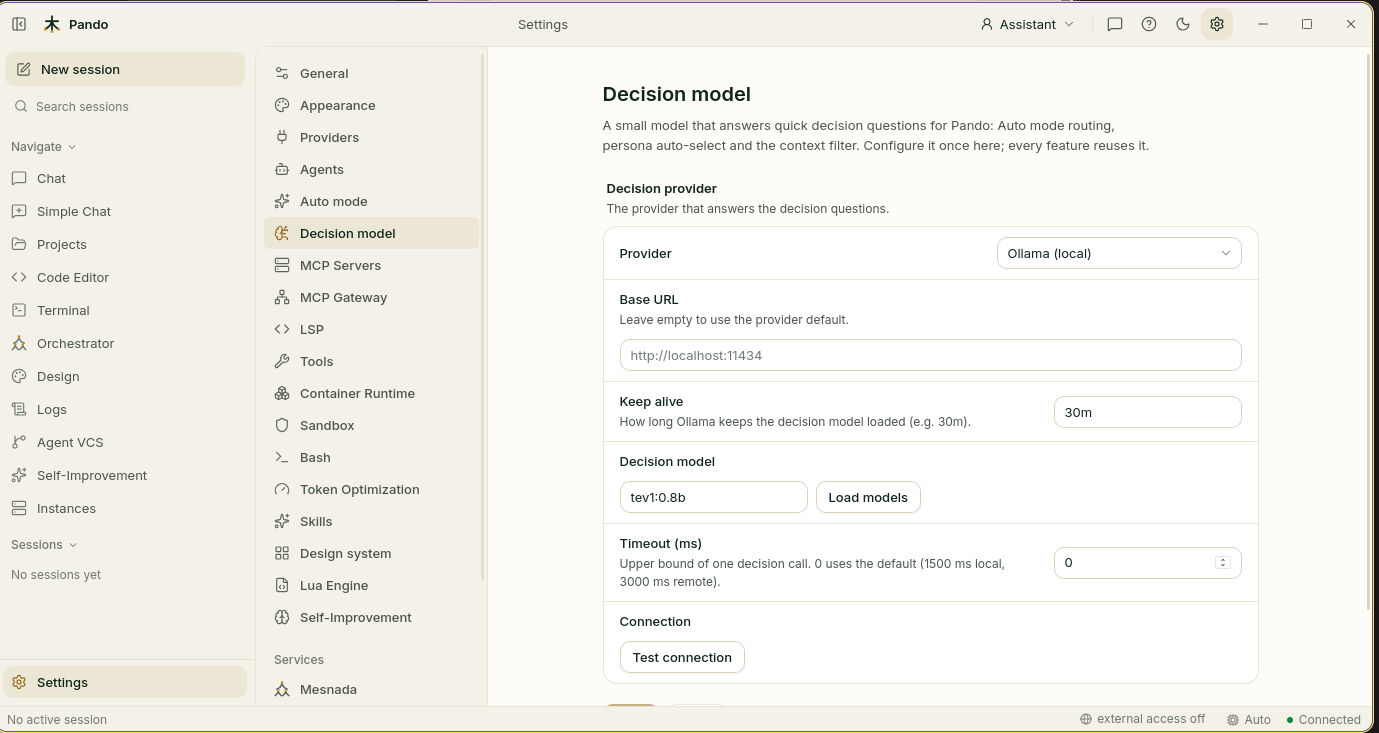
Task: Open the Assistant persona dropdown
Action: (1027, 24)
